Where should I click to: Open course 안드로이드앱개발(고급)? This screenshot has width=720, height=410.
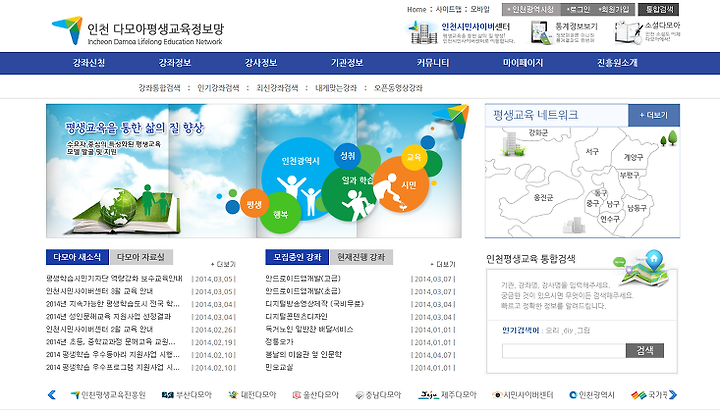click(x=303, y=278)
